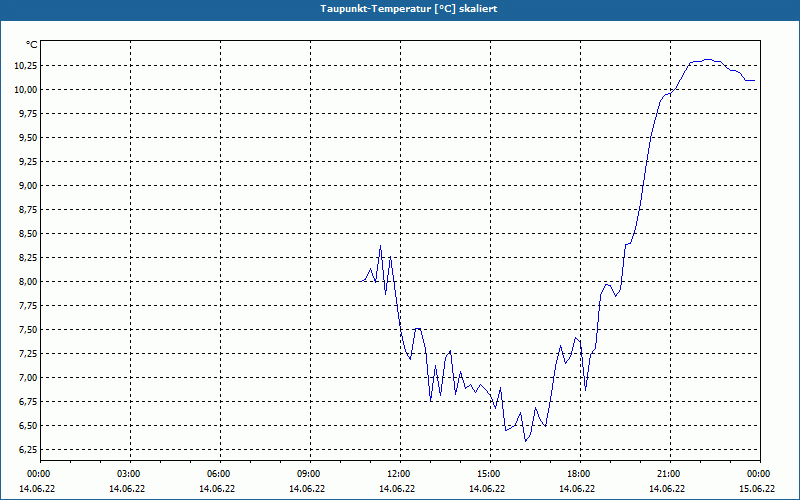Click the 6,75 y-axis value
The height and width of the screenshot is (500, 800).
tap(28, 402)
